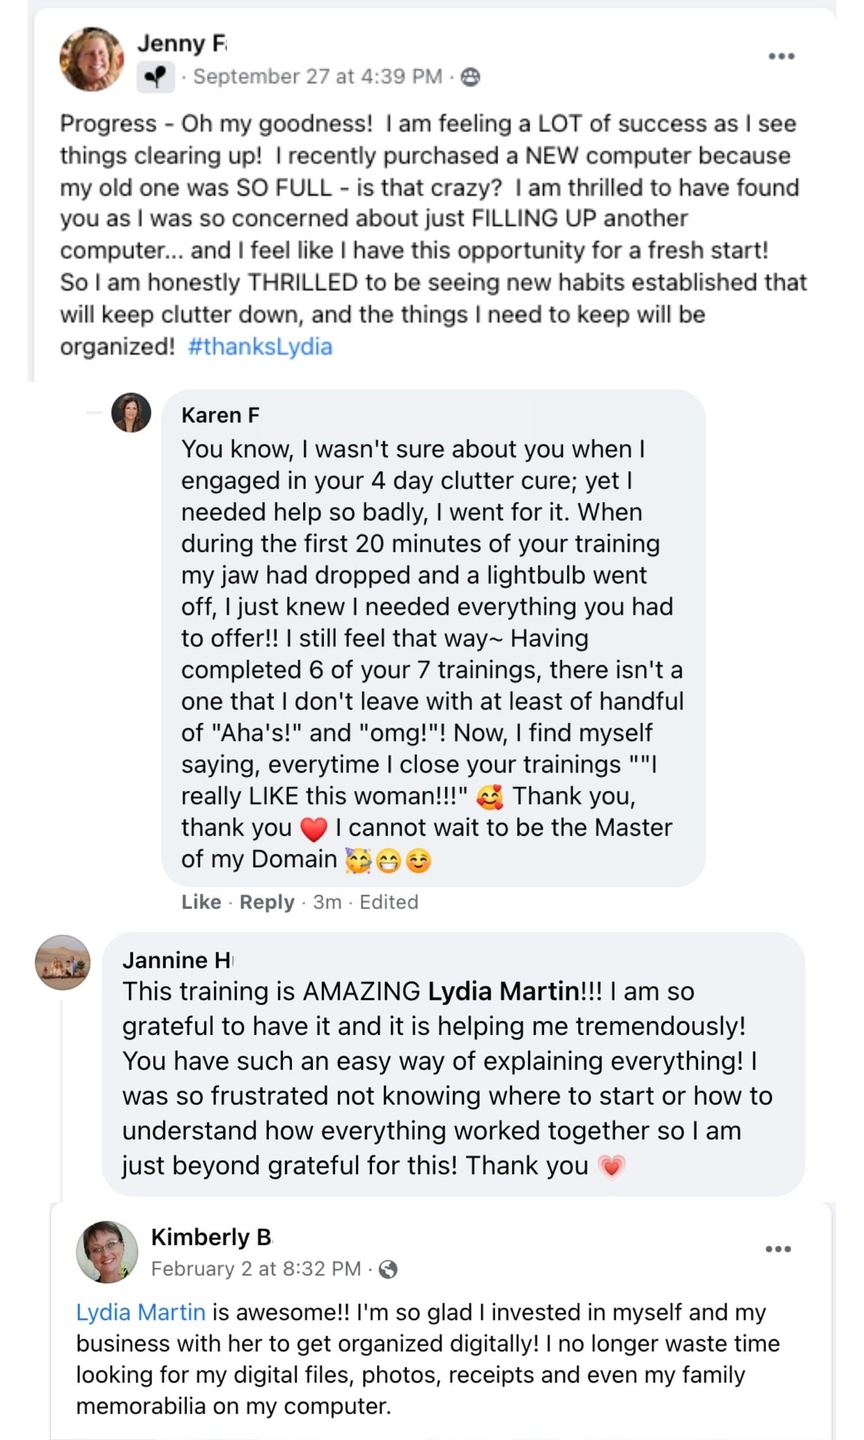Viewport: 864px width, 1440px height.
Task: Open Jannine's profile picture thumbnail
Action: click(x=62, y=962)
